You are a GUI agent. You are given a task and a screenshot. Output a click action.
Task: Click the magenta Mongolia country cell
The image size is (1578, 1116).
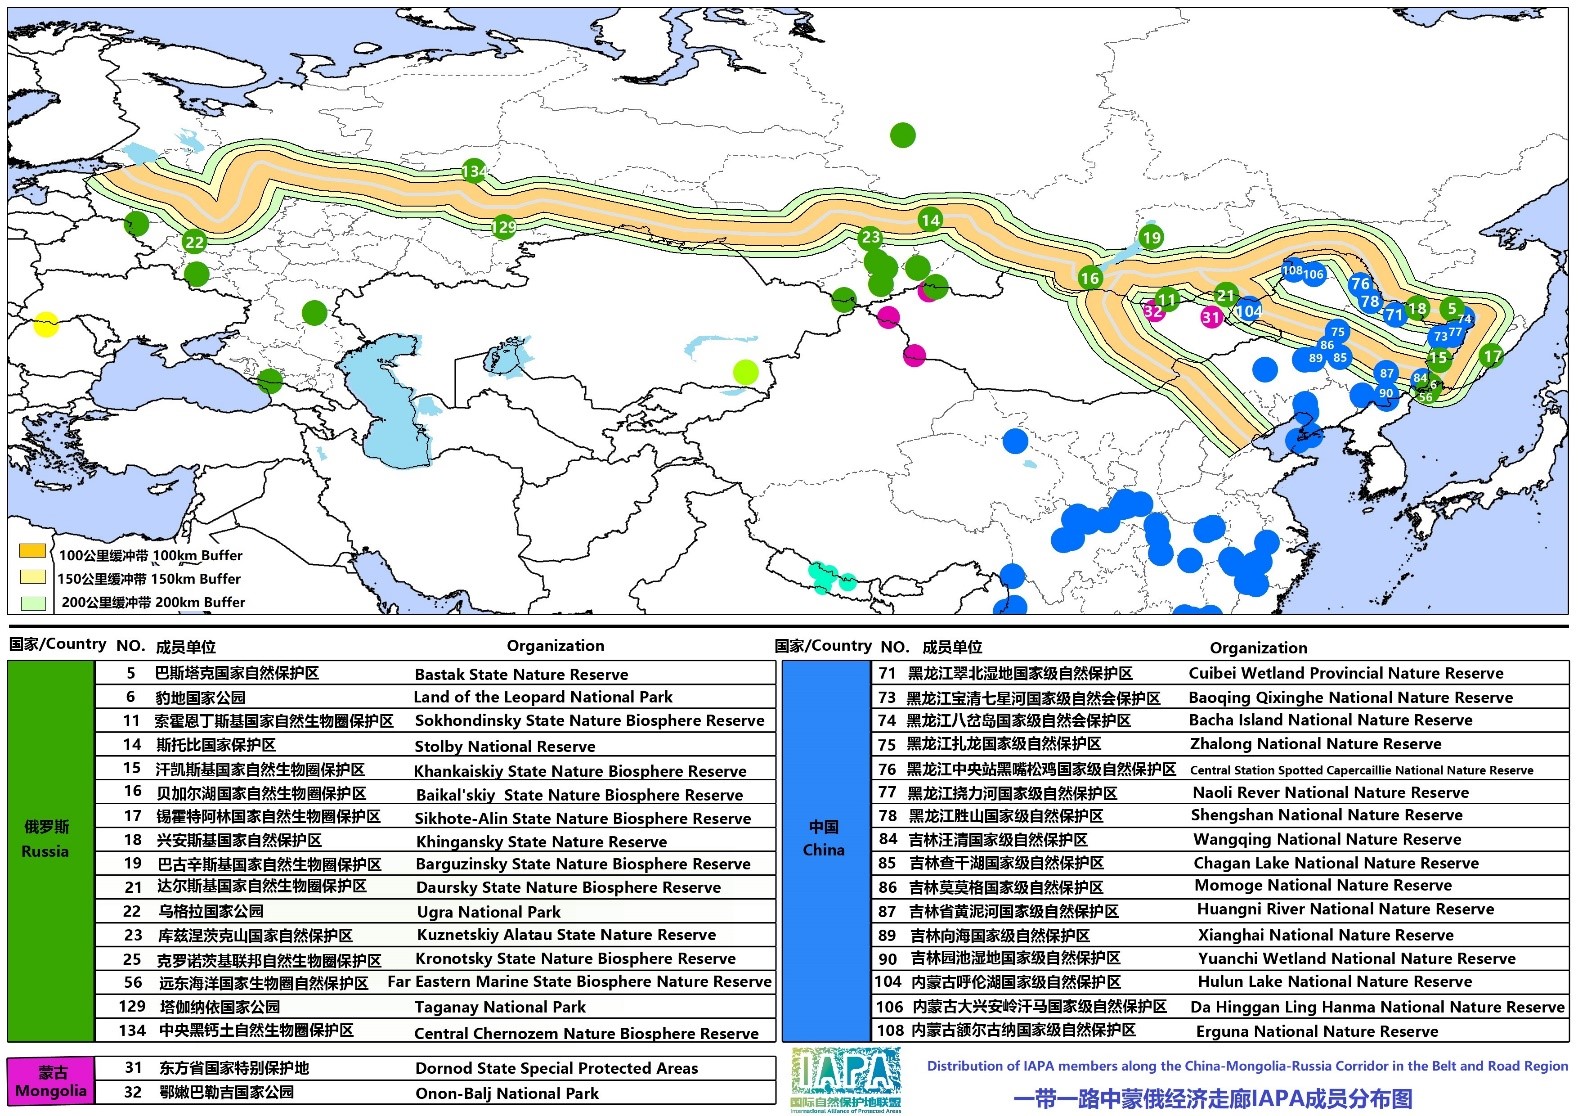pyautogui.click(x=50, y=1081)
